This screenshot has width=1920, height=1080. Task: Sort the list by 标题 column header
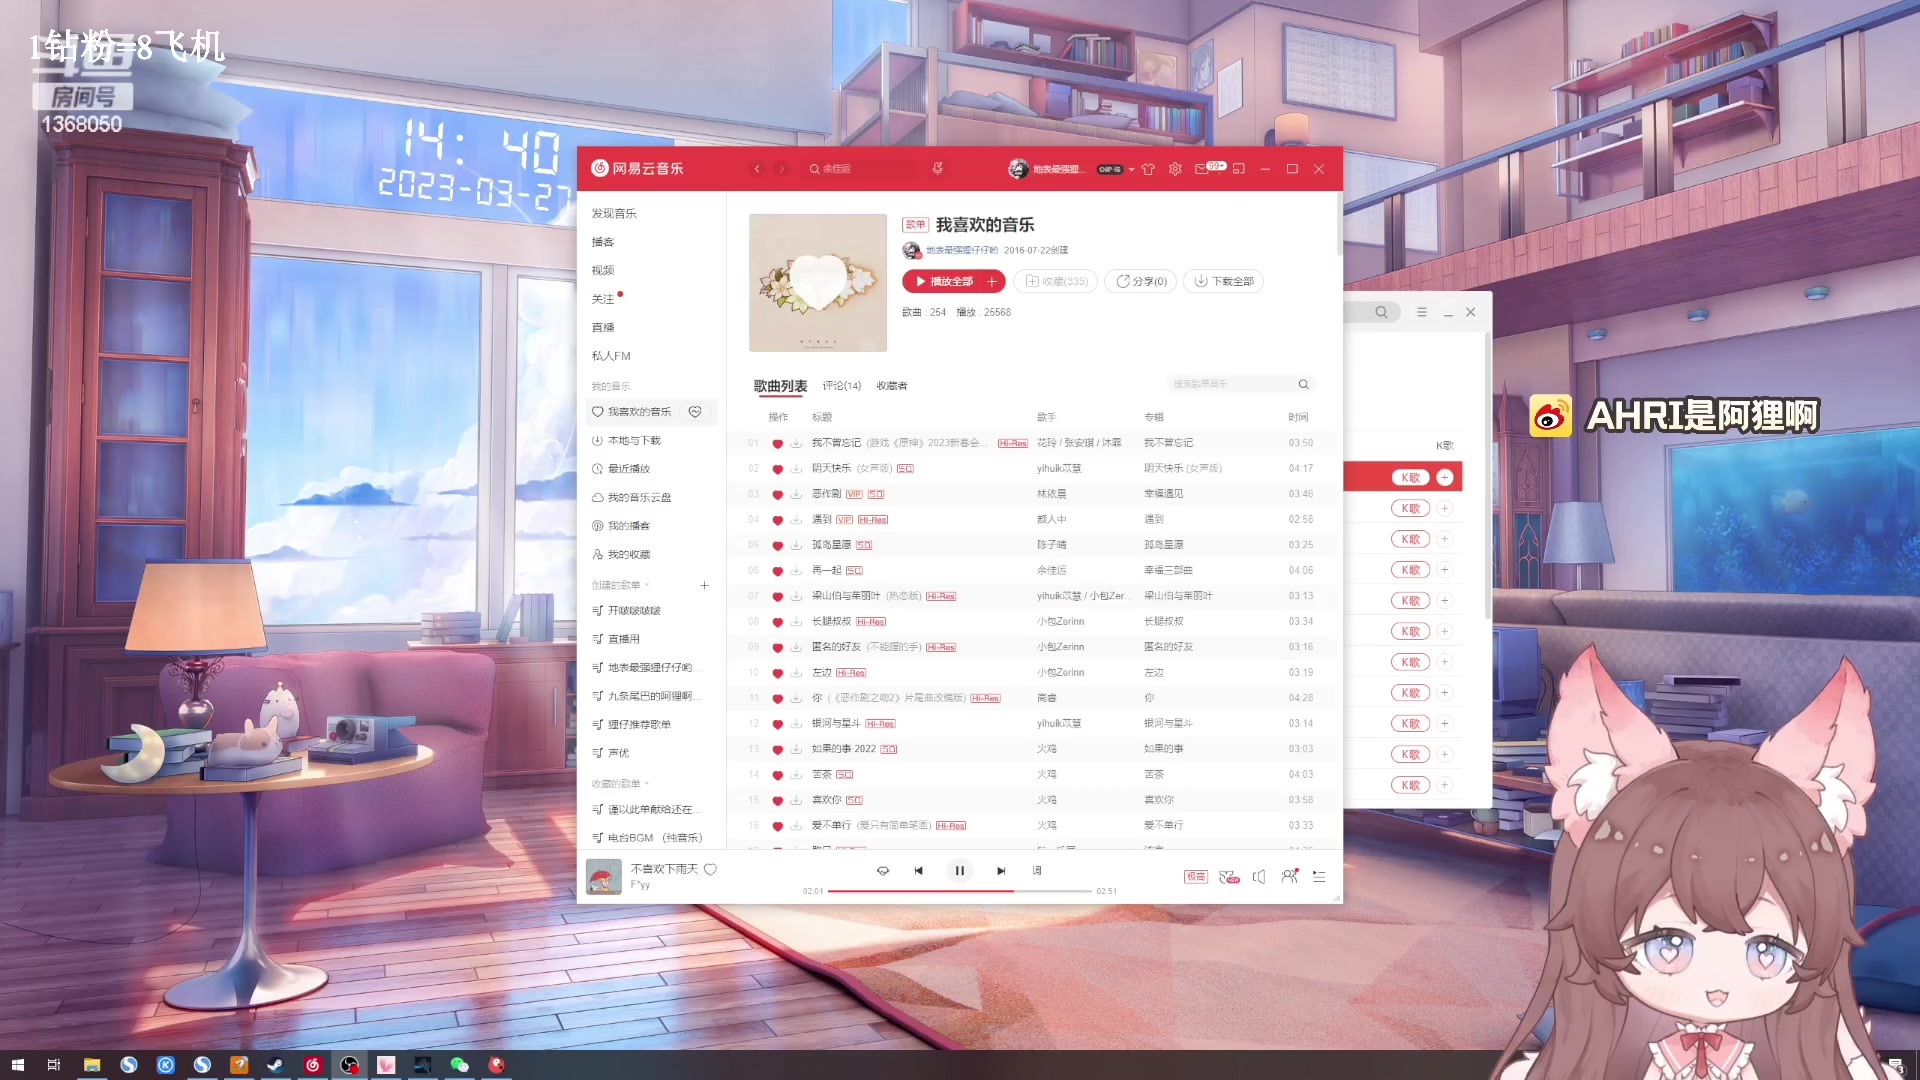[x=822, y=417]
